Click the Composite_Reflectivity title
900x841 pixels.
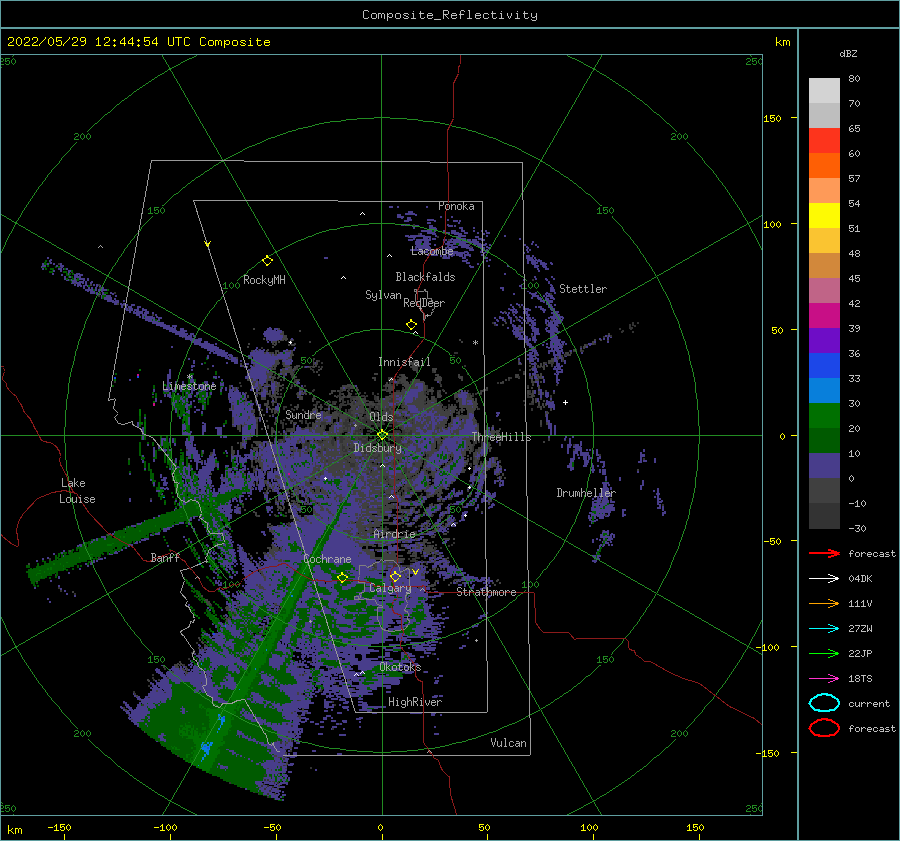coord(450,15)
